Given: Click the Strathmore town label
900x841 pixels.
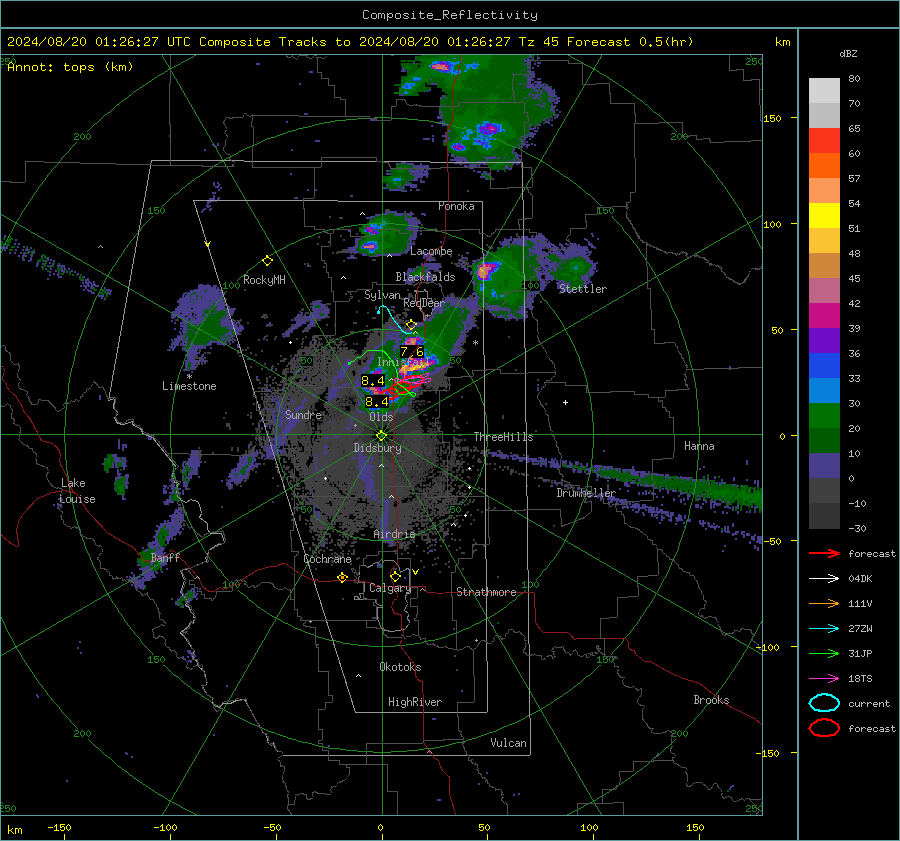Looking at the screenshot, I should [486, 592].
